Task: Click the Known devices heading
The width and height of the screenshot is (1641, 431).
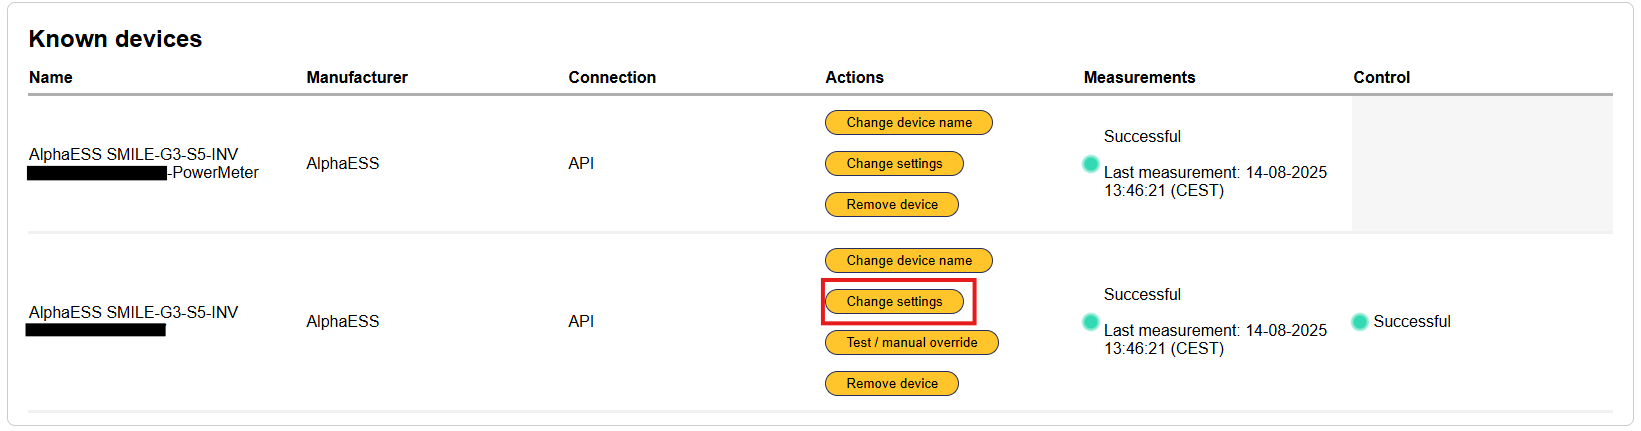Action: click(x=115, y=39)
